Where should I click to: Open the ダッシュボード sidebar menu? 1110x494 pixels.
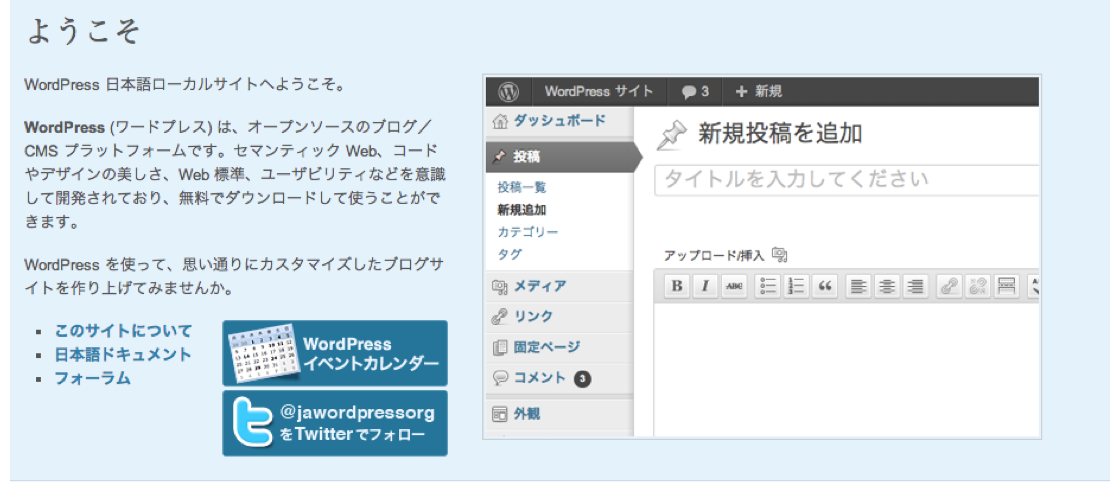tap(550, 121)
